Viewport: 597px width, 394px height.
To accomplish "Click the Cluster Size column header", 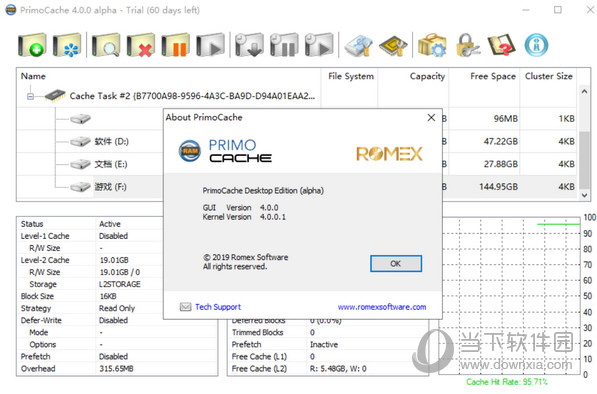I will click(x=549, y=76).
